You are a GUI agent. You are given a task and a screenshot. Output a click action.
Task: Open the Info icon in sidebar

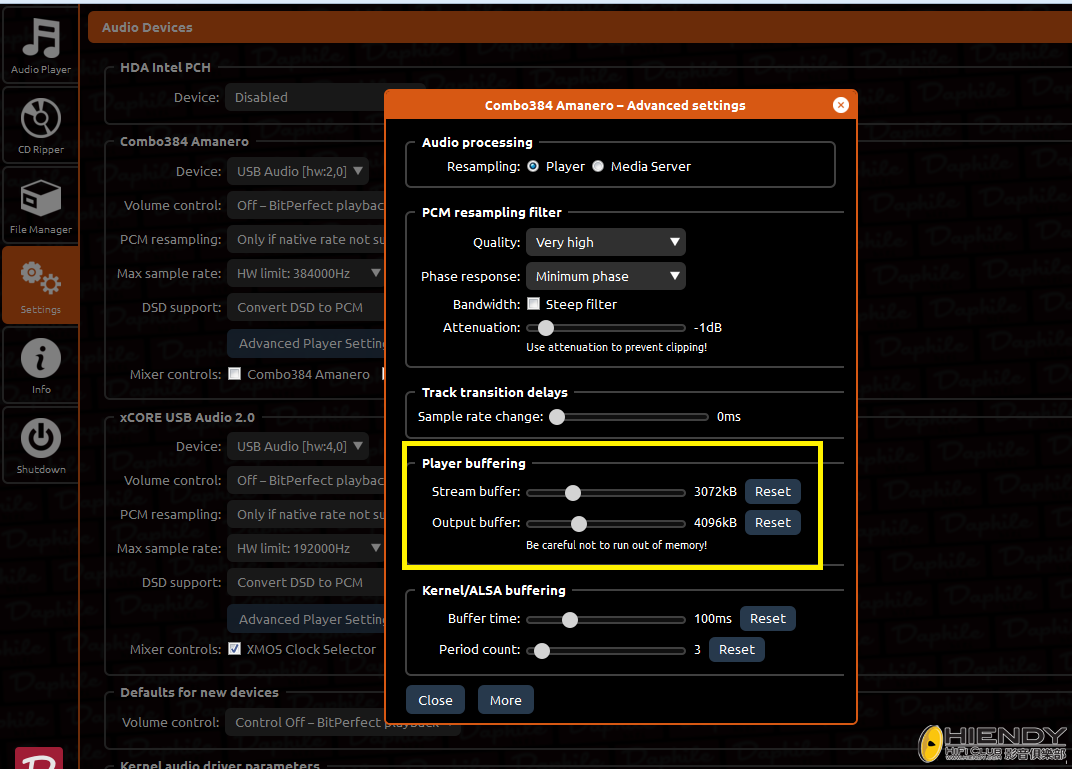(x=41, y=365)
